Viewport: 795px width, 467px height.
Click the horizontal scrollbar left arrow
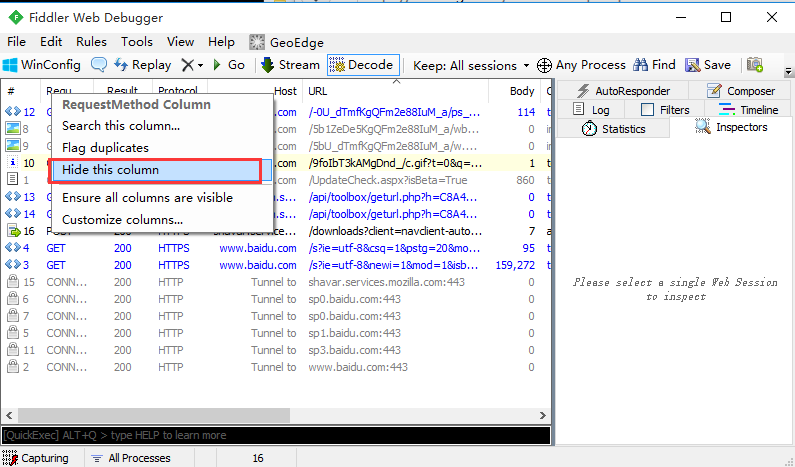(9, 415)
